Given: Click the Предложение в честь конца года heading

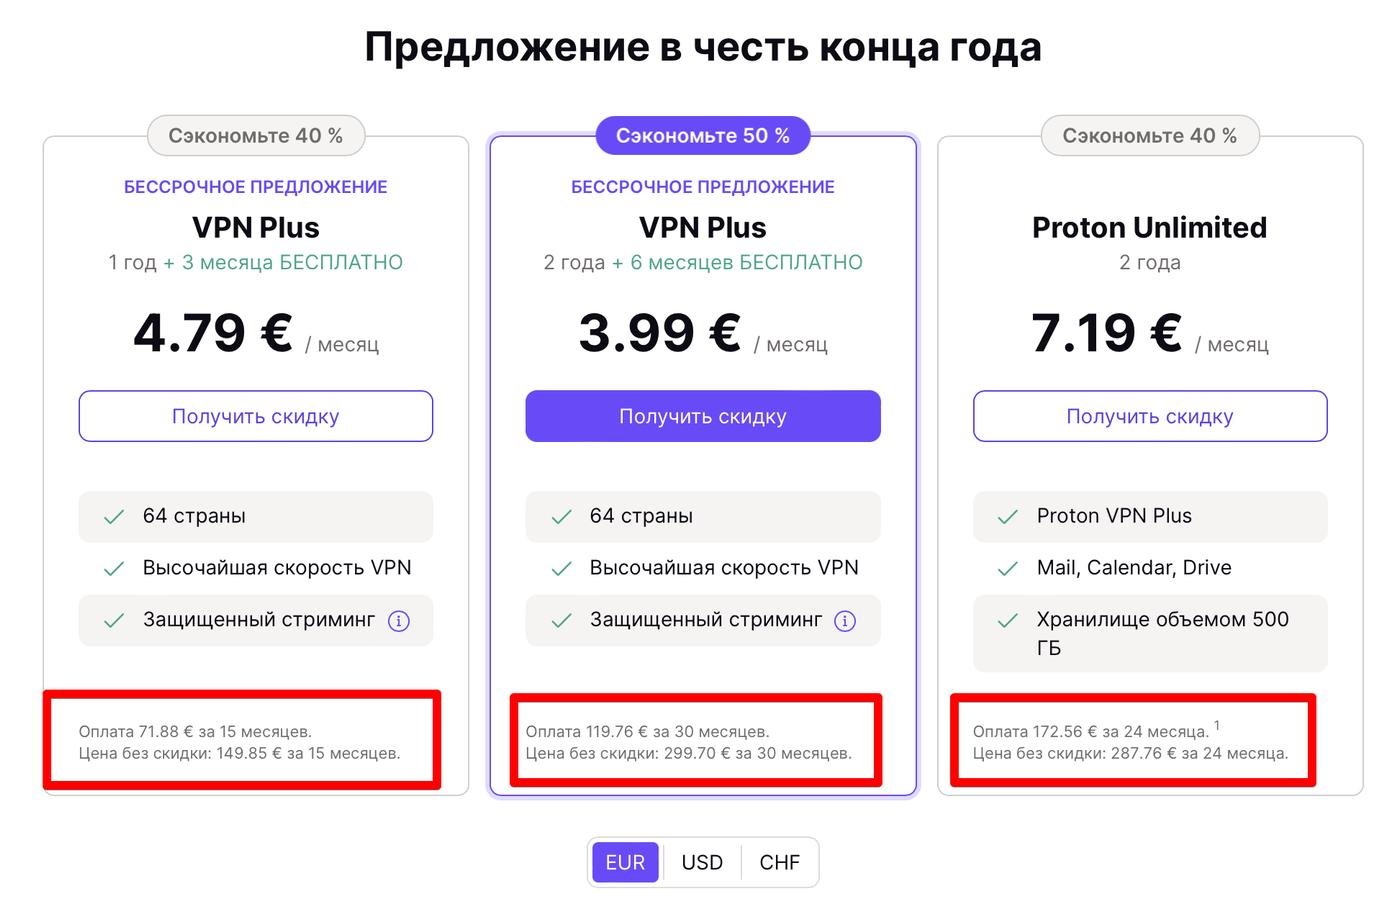Looking at the screenshot, I should pyautogui.click(x=703, y=47).
